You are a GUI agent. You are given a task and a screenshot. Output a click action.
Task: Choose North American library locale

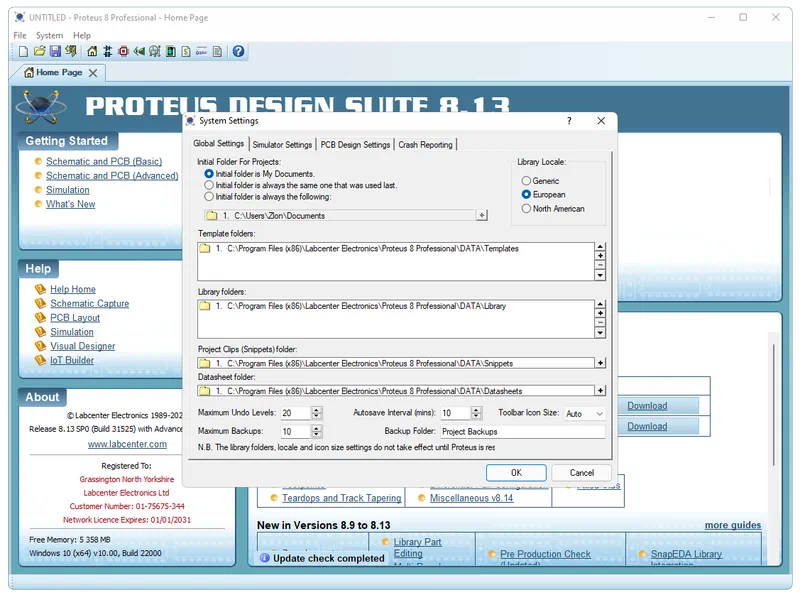pyautogui.click(x=527, y=209)
